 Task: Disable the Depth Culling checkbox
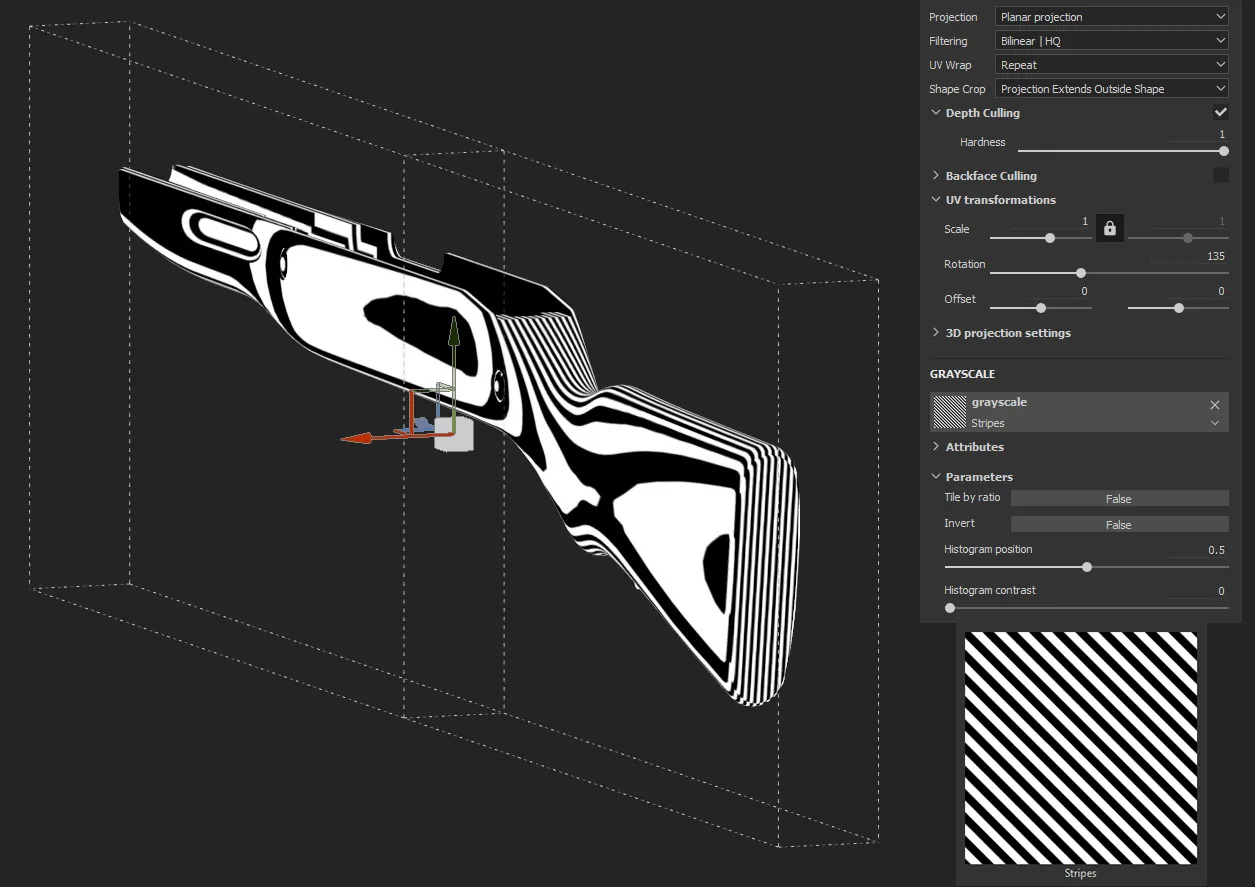click(1220, 113)
